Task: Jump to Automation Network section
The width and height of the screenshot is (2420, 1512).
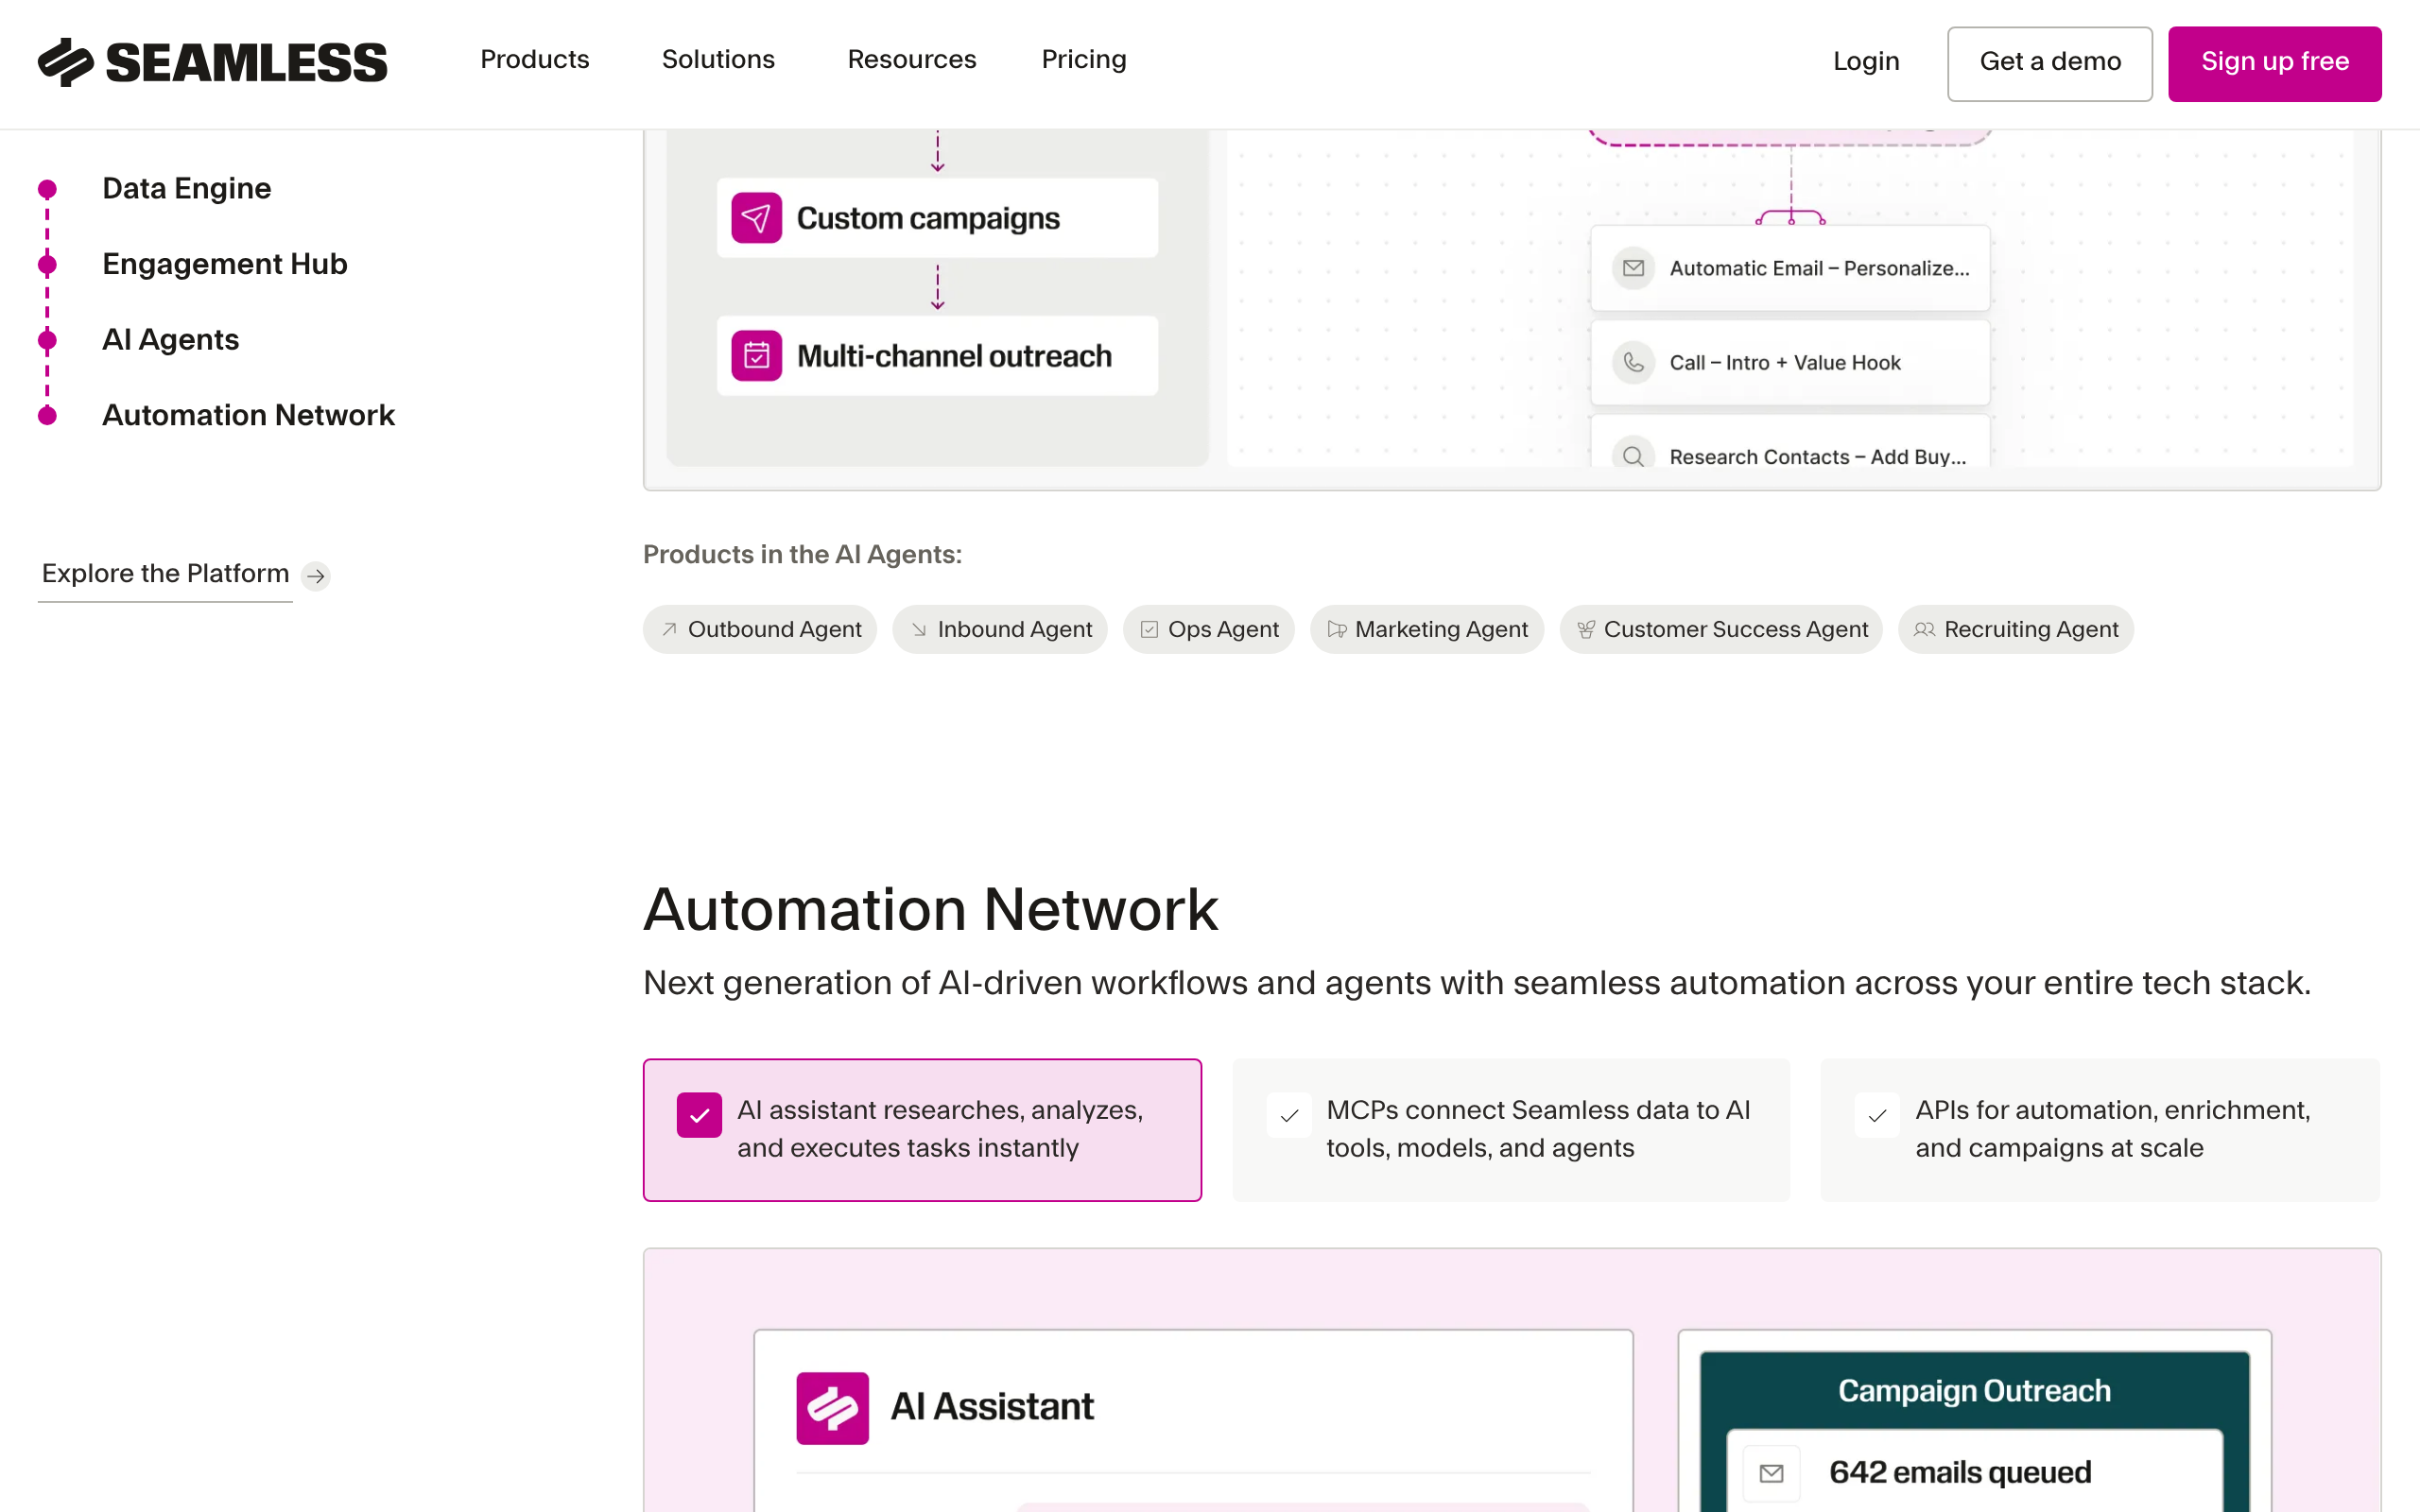Action: click(x=249, y=415)
